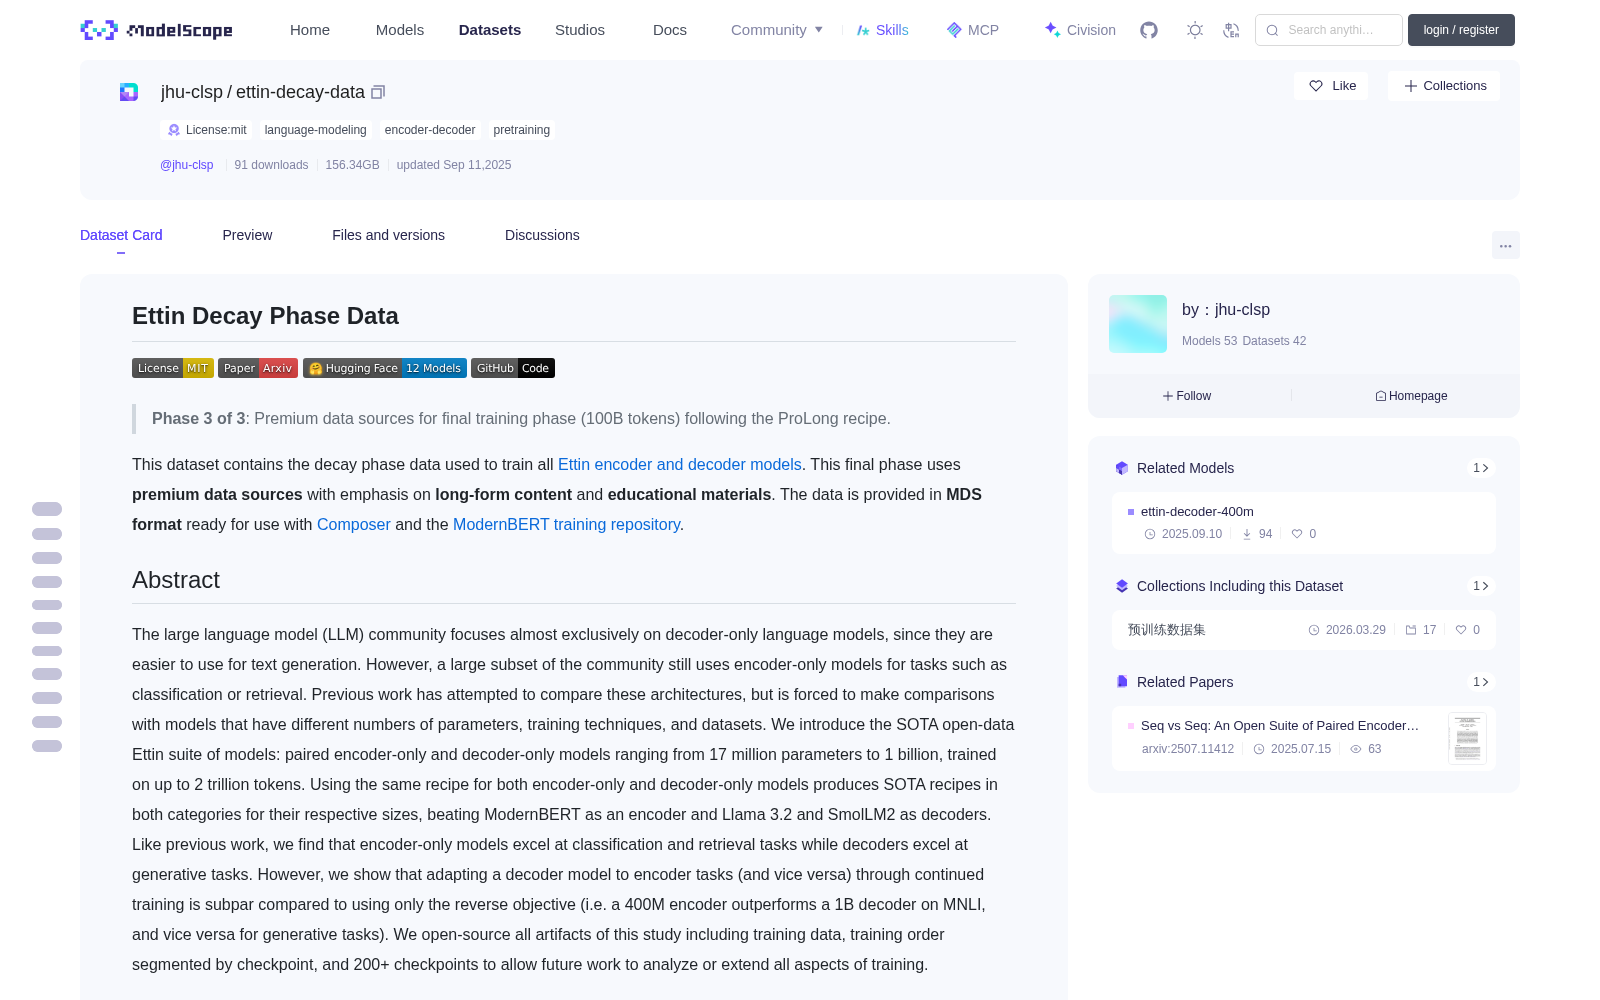Toggle light/dark theme sun icon
This screenshot has width=1600, height=1000.
[1195, 30]
